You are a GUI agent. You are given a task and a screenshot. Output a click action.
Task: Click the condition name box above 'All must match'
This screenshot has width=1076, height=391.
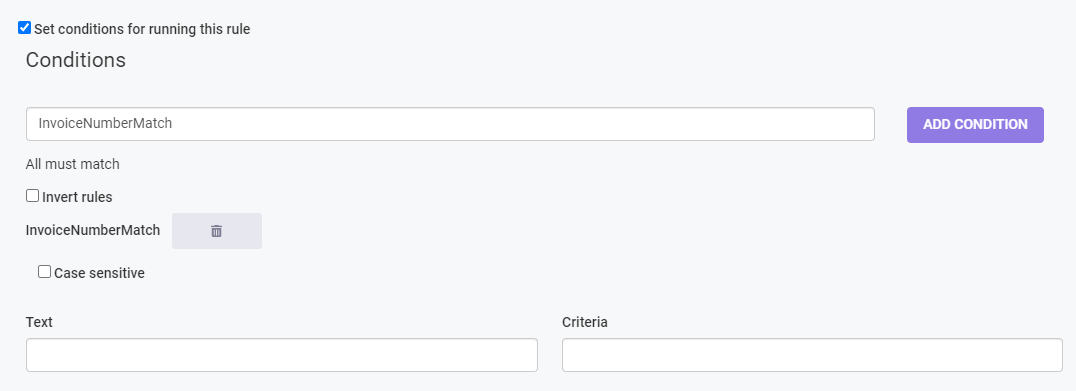(450, 124)
